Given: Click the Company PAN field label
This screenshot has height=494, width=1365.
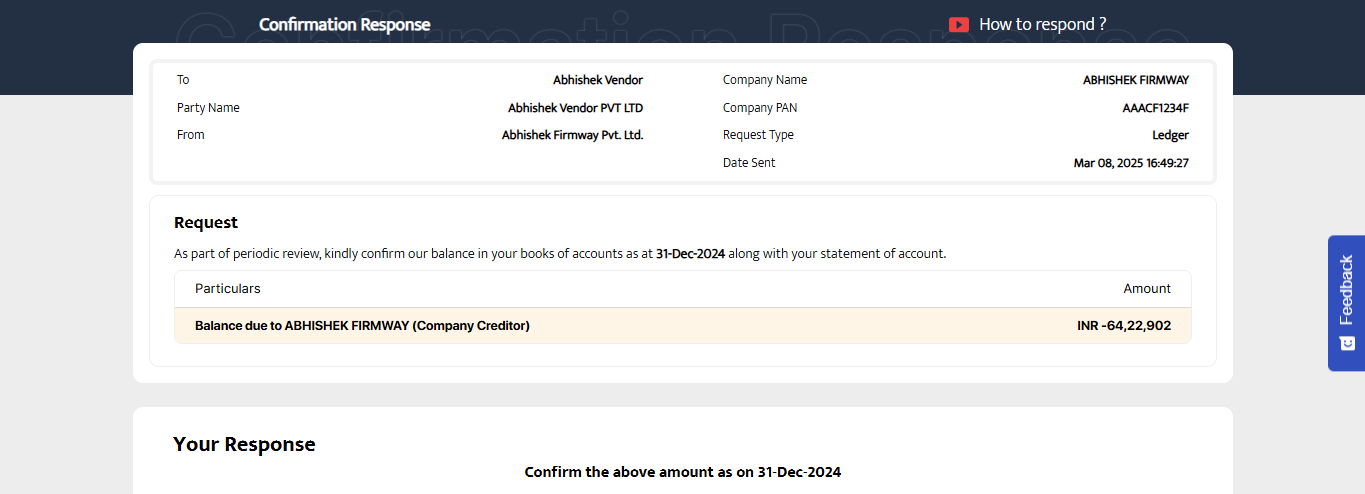Looking at the screenshot, I should [760, 108].
